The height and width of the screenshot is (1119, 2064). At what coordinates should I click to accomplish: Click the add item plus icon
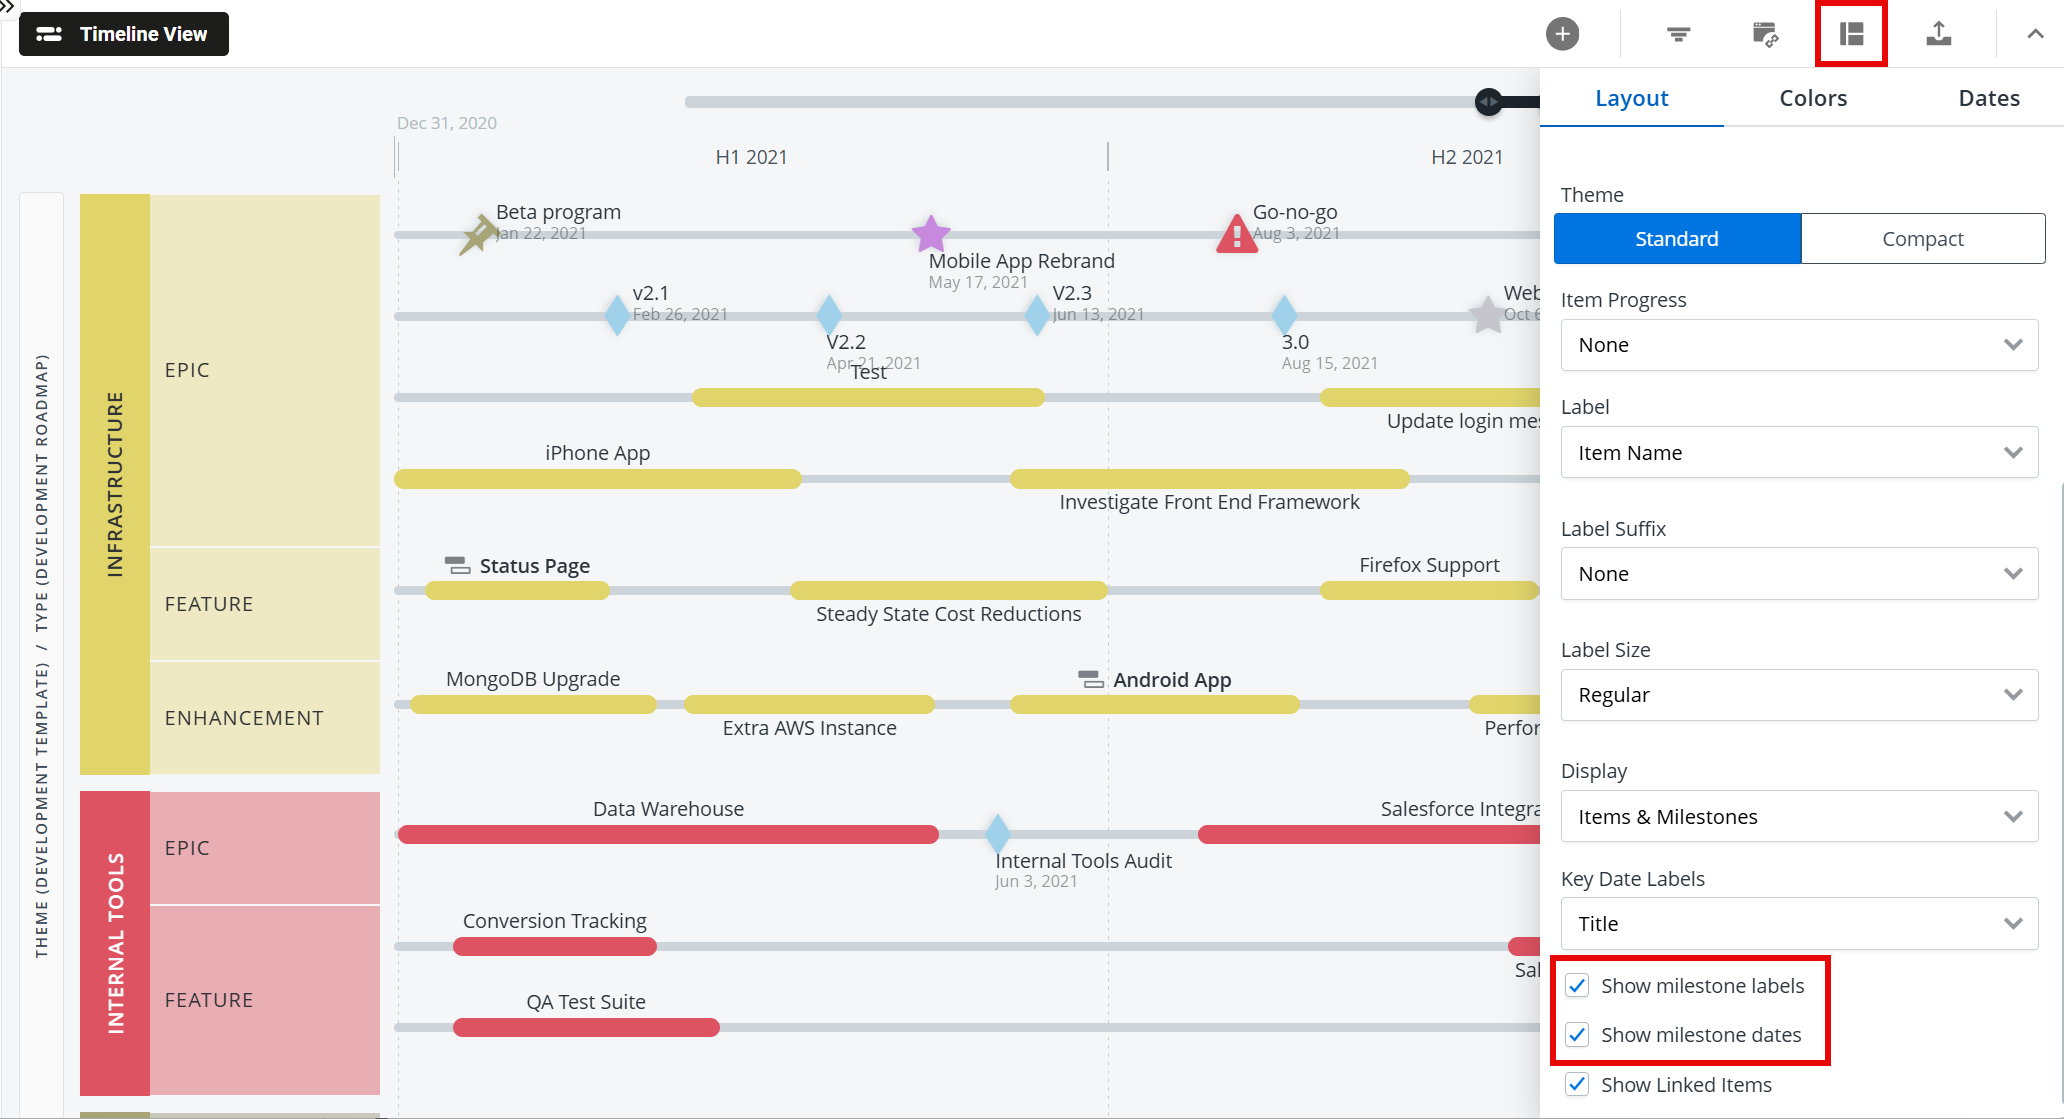(x=1562, y=33)
